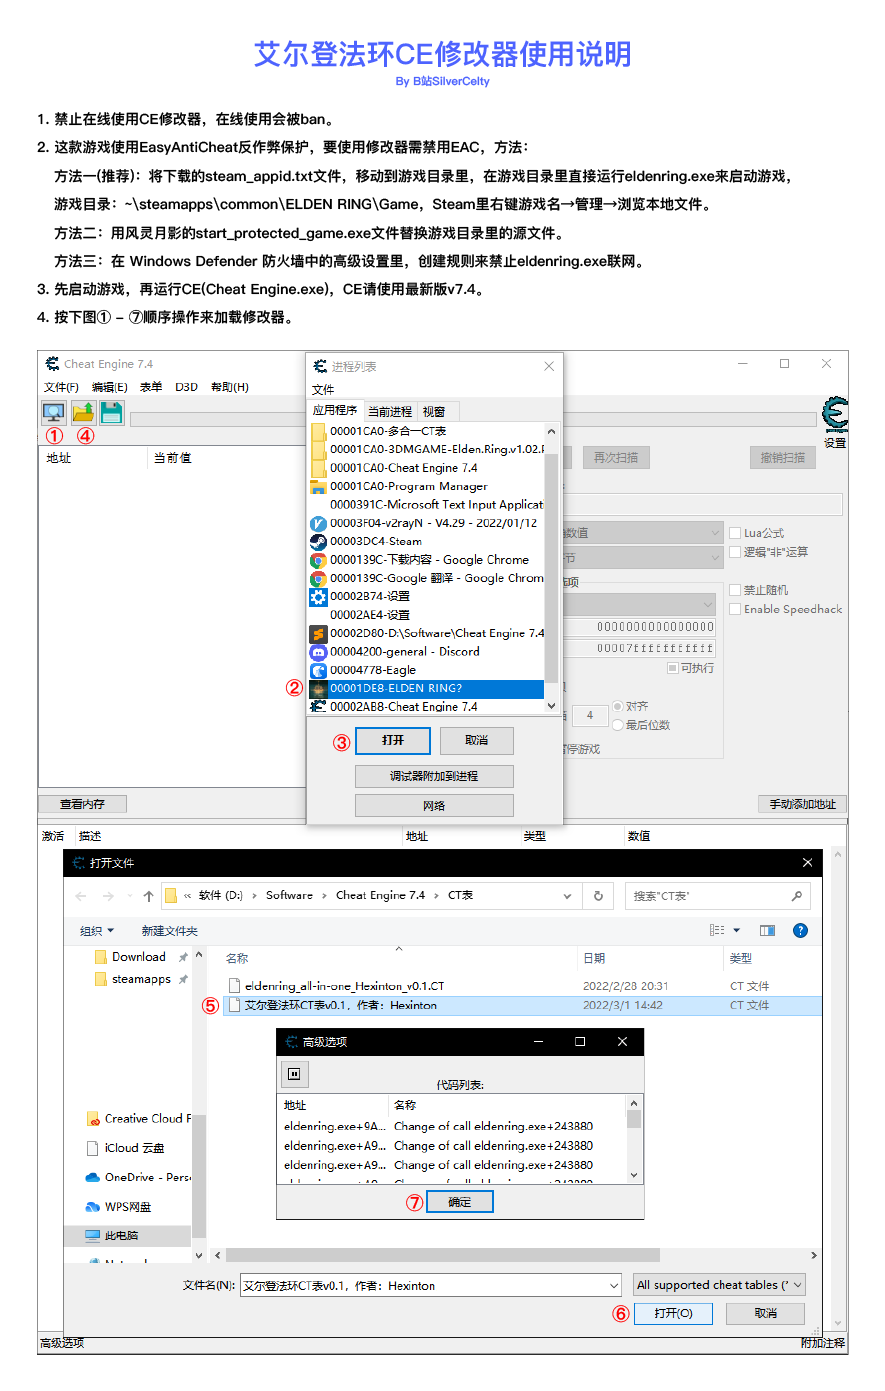Screen dimensions: 885x1391
Task: Expand the file type filter dropdown
Action: tap(797, 1285)
